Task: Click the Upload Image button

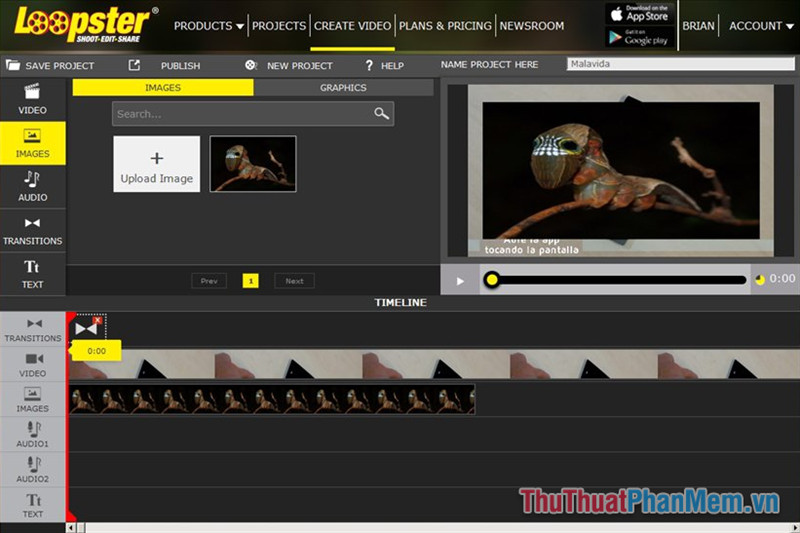Action: tap(157, 164)
